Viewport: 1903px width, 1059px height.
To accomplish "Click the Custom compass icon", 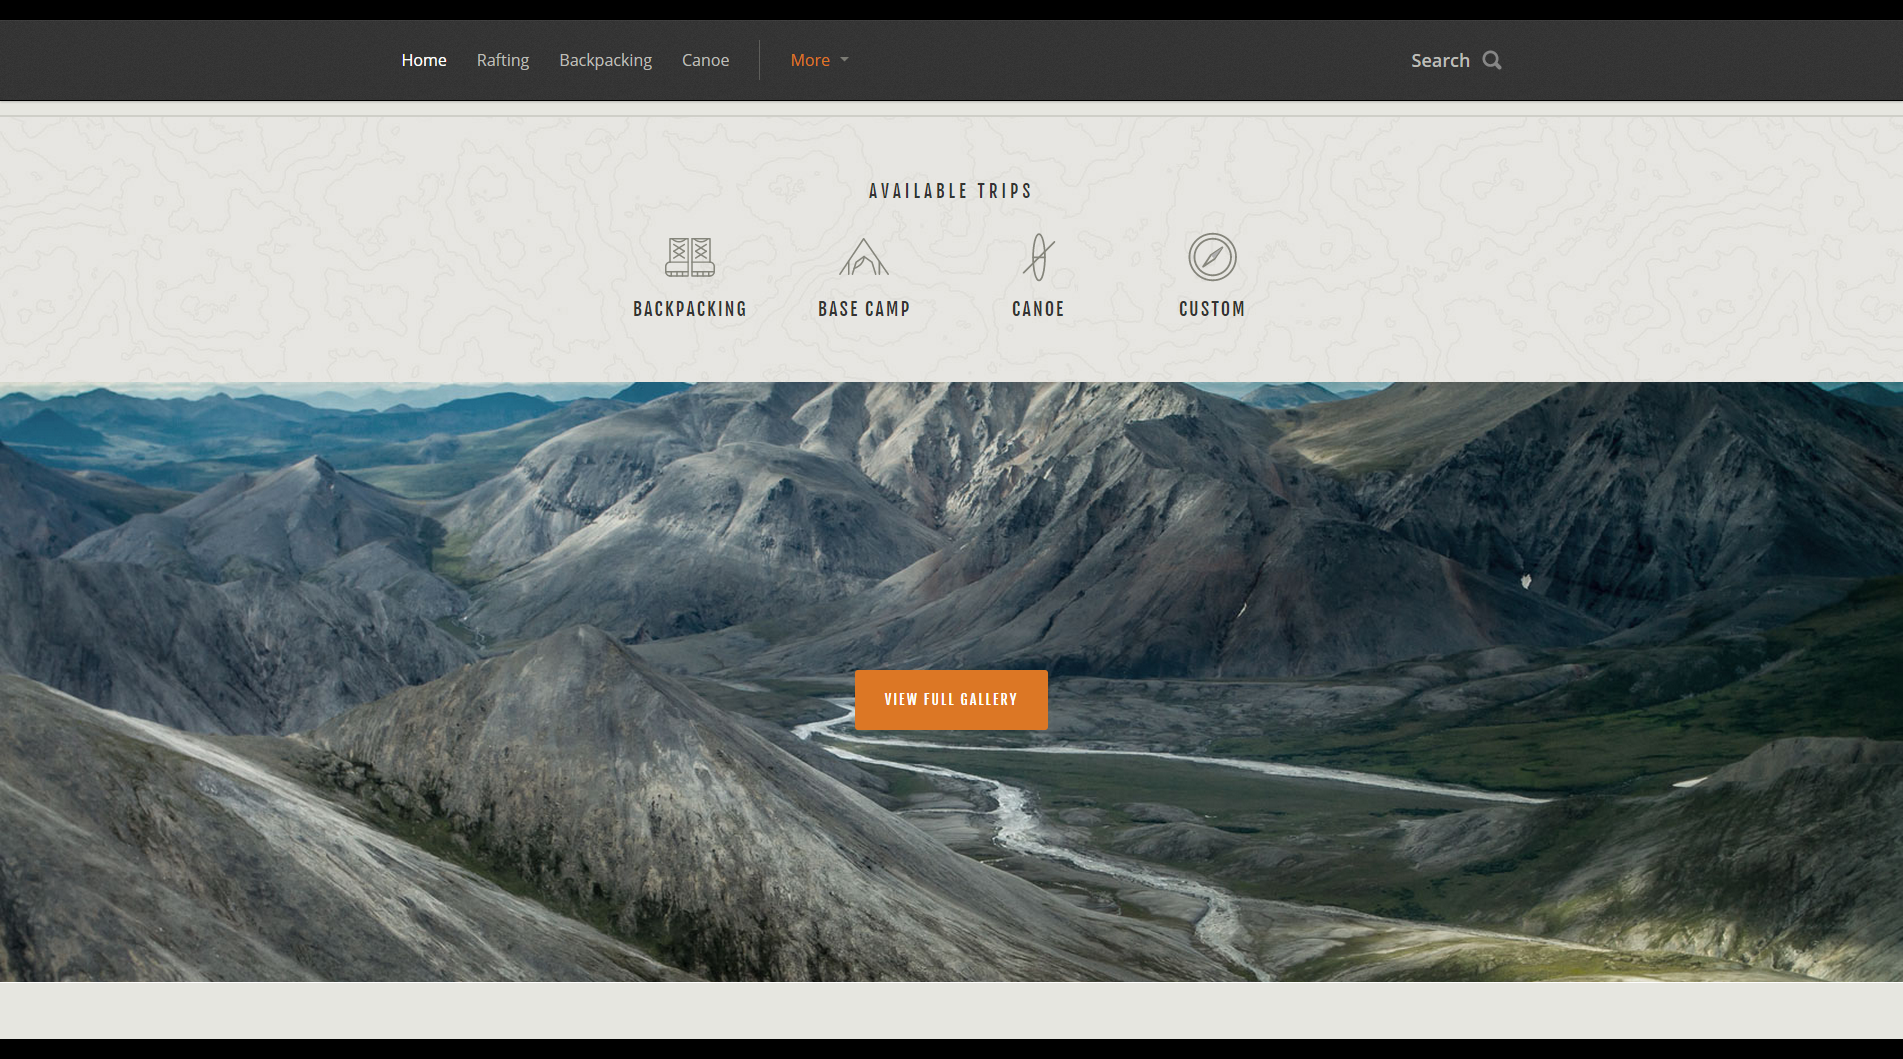I will pyautogui.click(x=1212, y=257).
